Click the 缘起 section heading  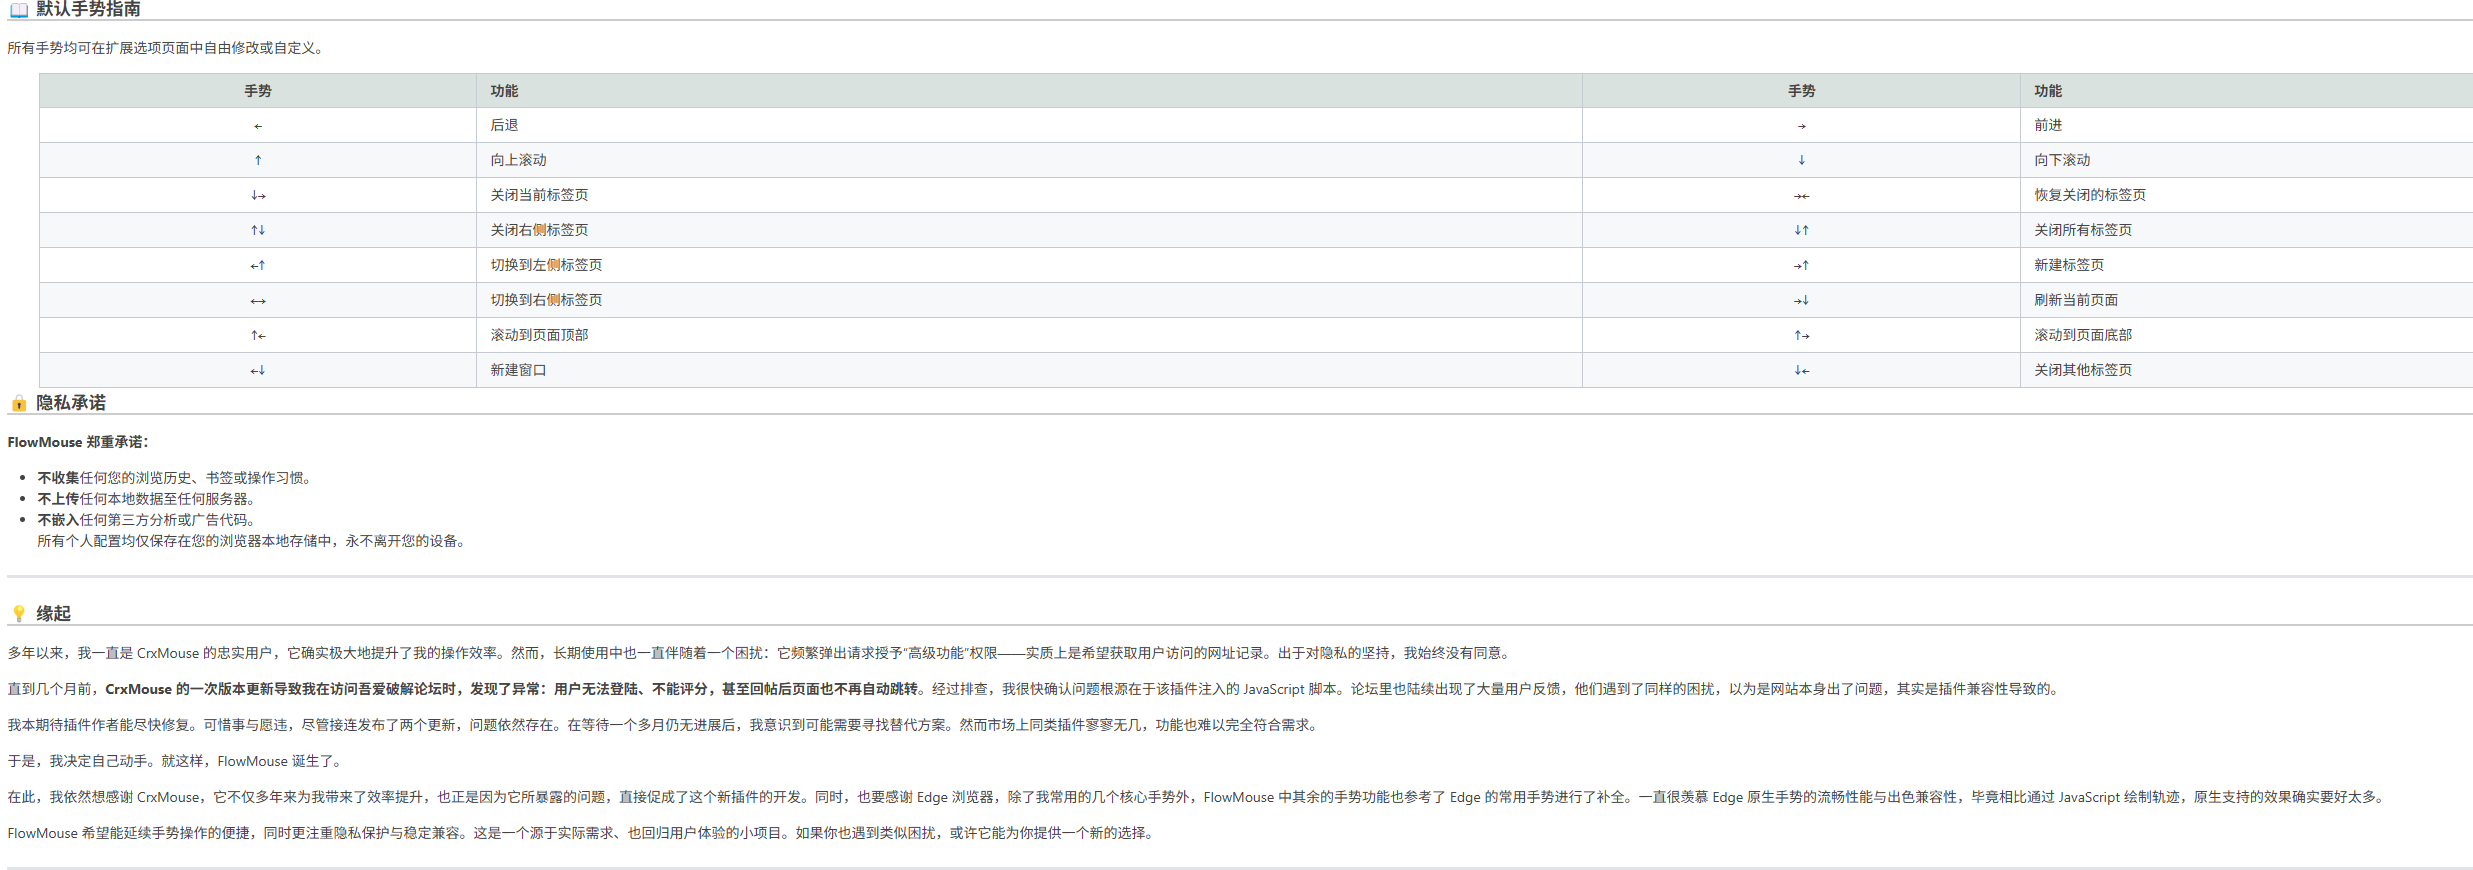click(54, 613)
